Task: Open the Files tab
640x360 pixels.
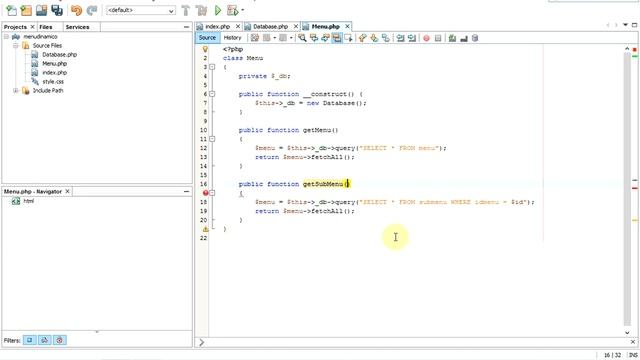Action: pyautogui.click(x=46, y=27)
